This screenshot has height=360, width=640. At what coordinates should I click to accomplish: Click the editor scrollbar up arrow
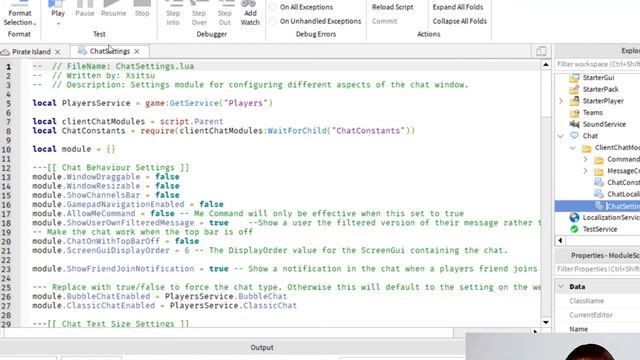[x=546, y=64]
